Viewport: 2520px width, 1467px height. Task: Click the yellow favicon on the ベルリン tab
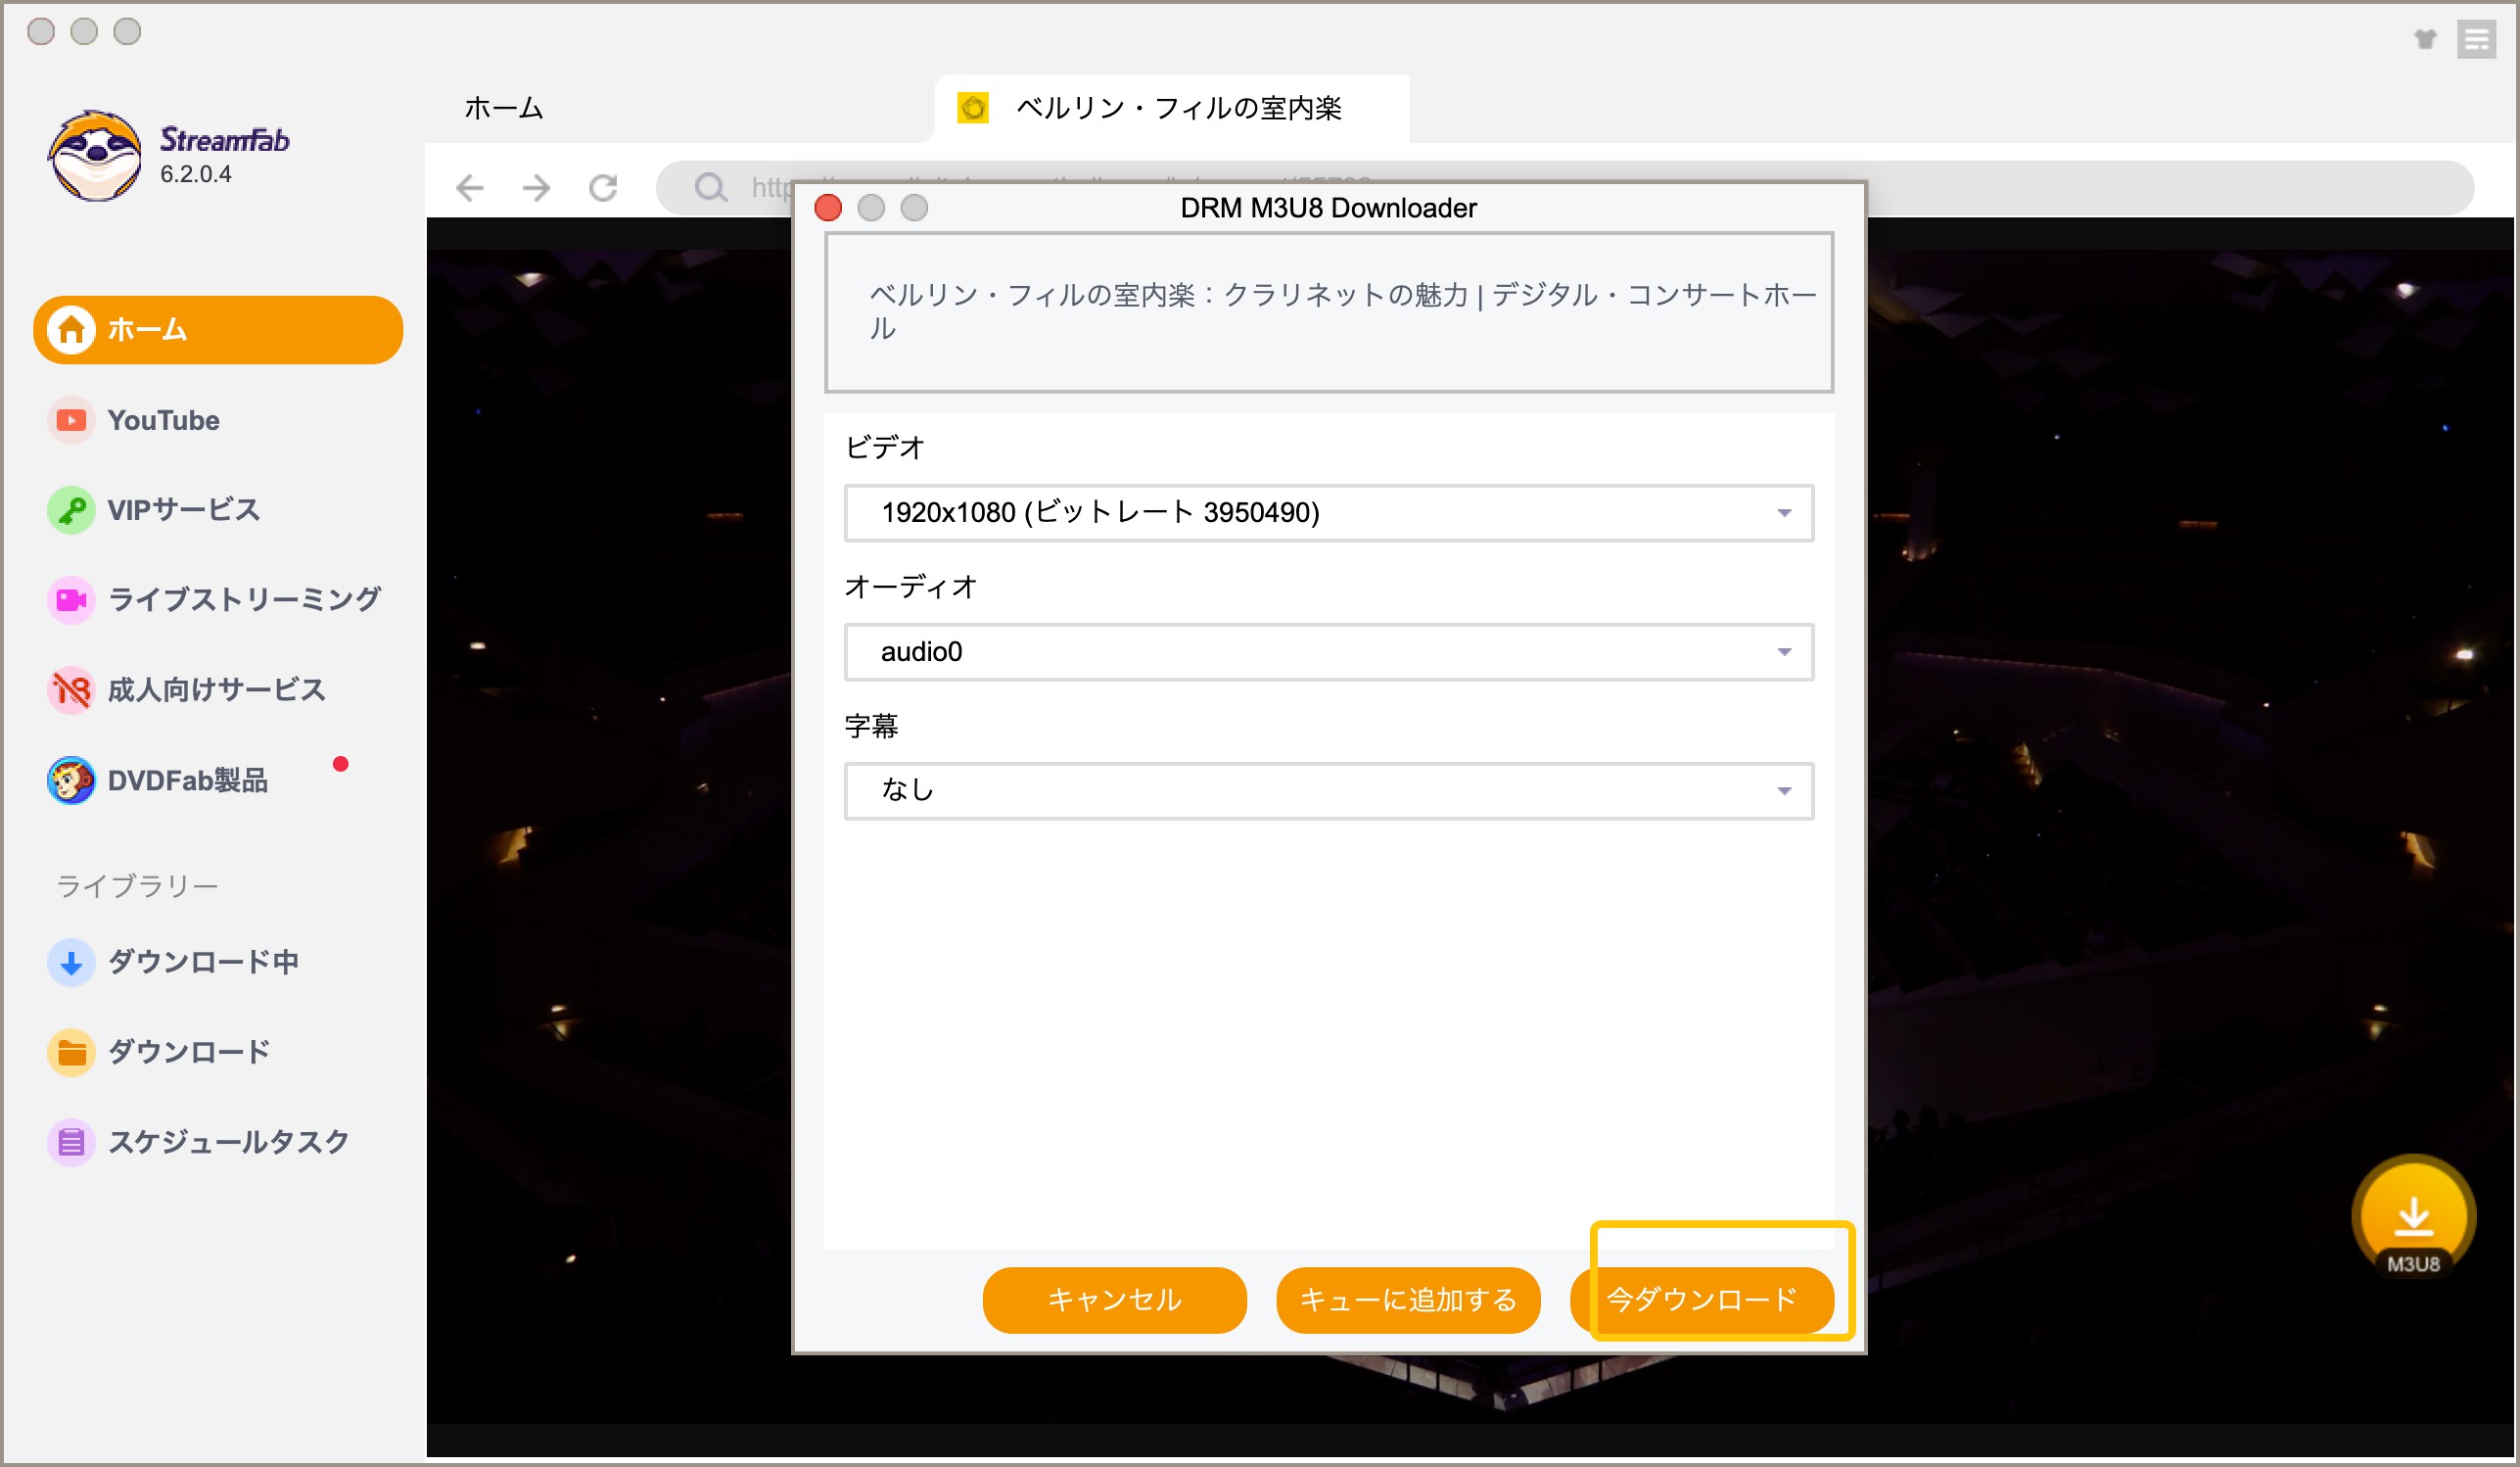973,107
